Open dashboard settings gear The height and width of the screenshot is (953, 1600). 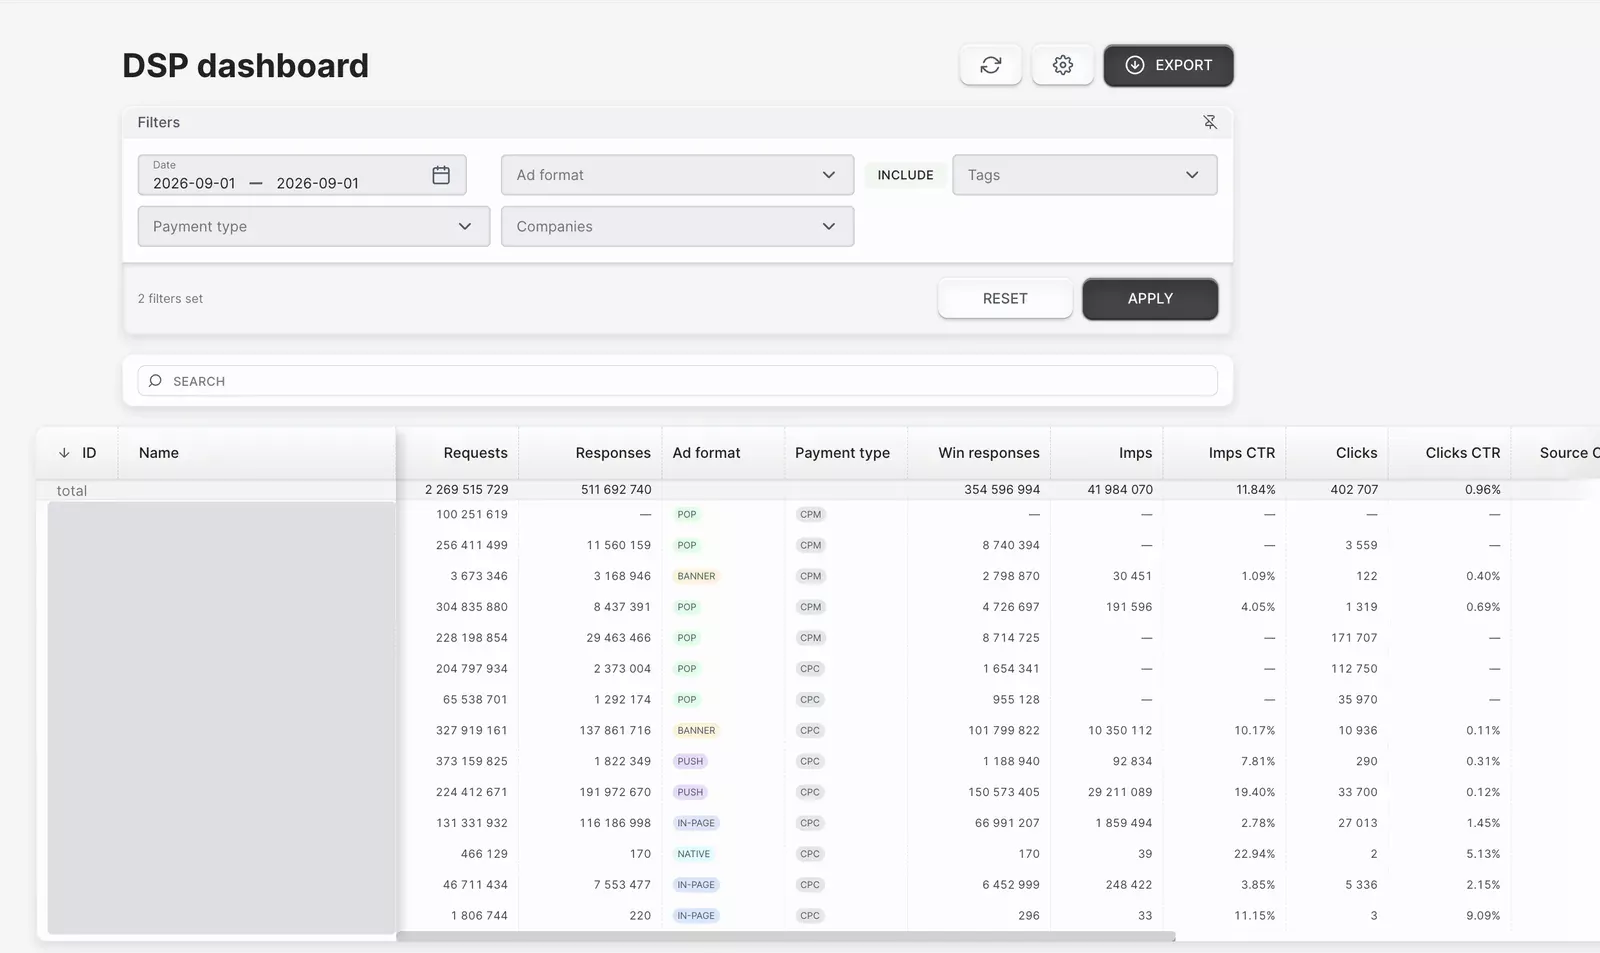(x=1062, y=65)
